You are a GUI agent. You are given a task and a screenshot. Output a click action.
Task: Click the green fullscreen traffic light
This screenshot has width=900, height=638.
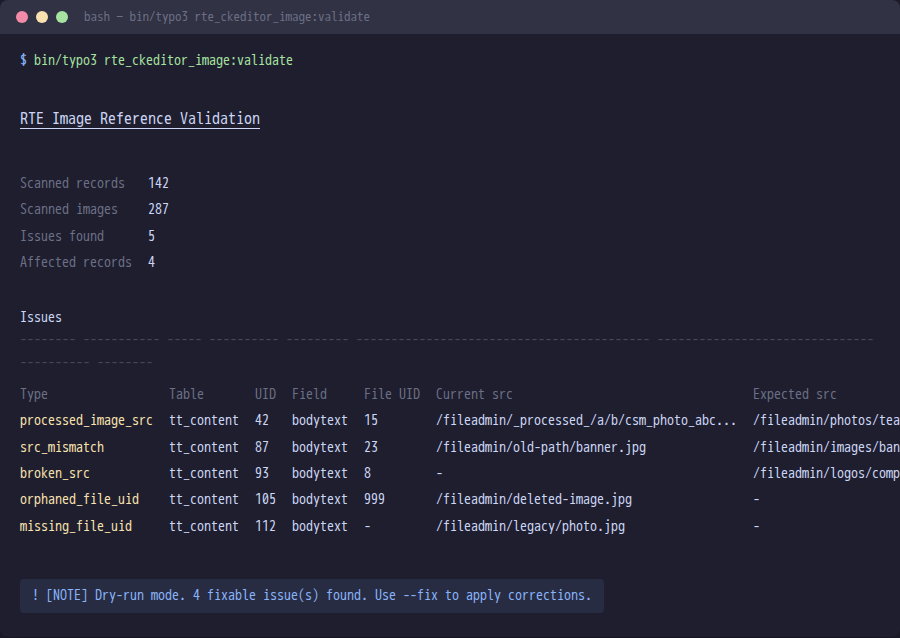point(62,17)
